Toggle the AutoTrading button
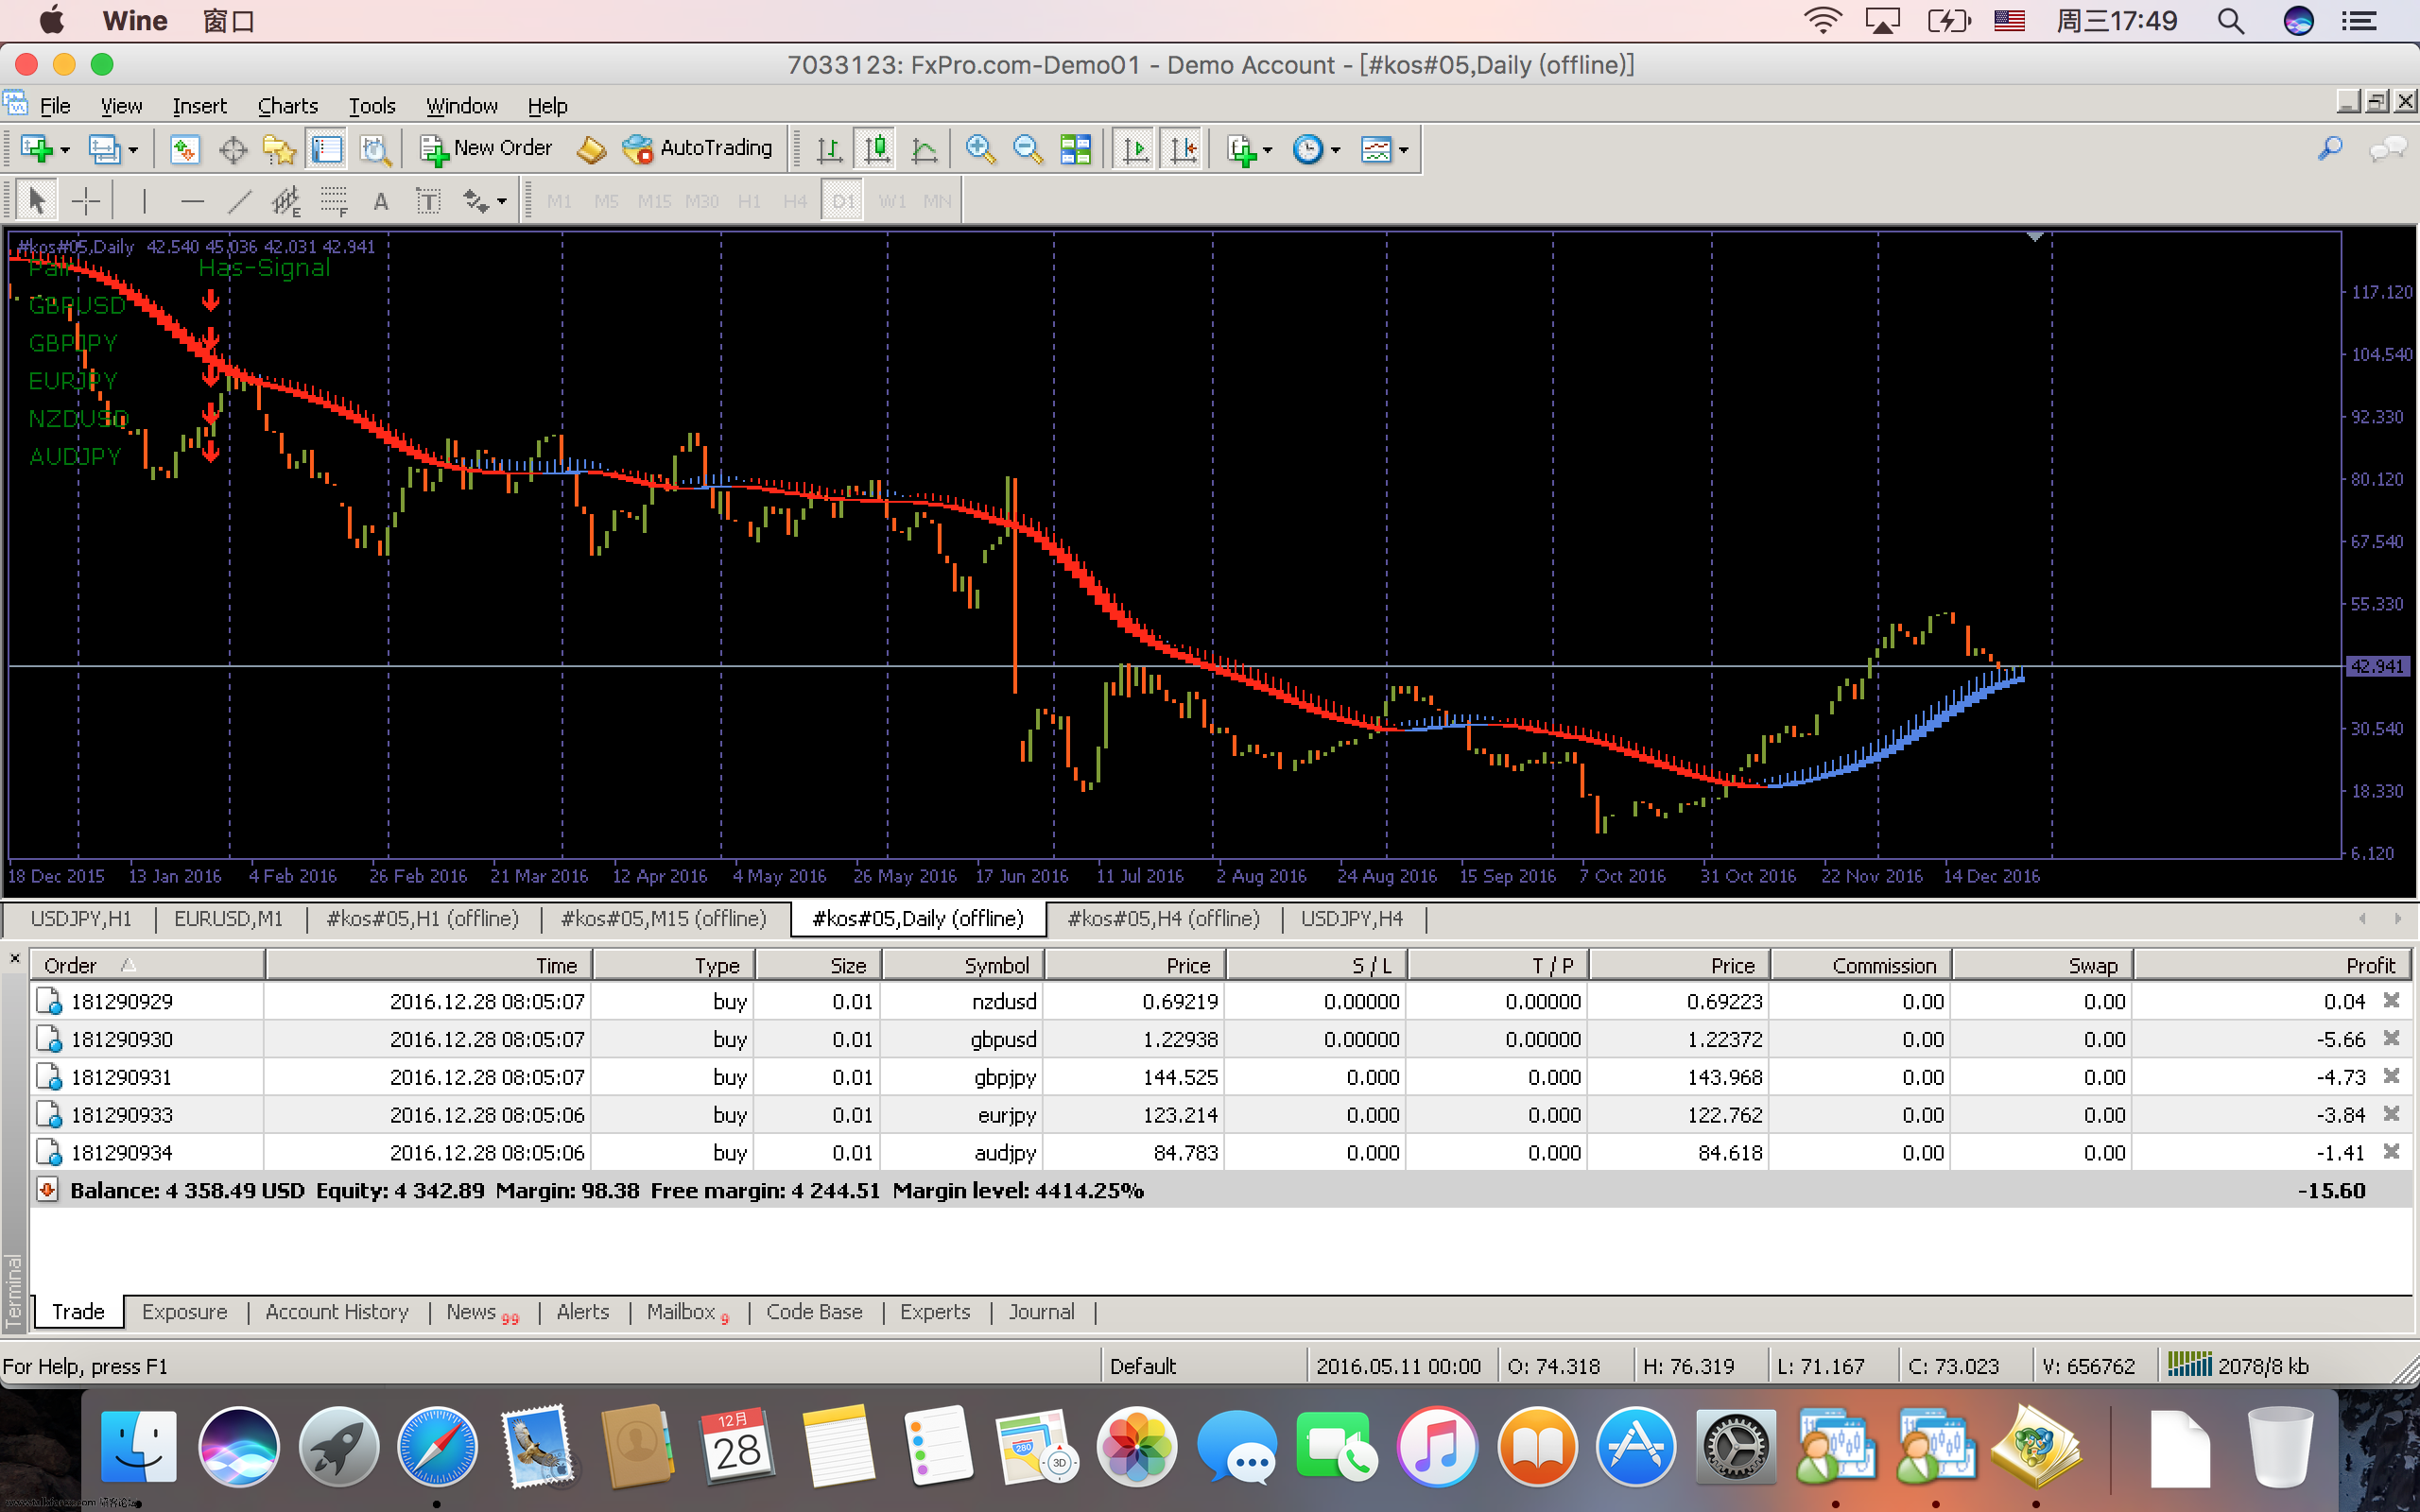This screenshot has width=2420, height=1512. coord(698,149)
